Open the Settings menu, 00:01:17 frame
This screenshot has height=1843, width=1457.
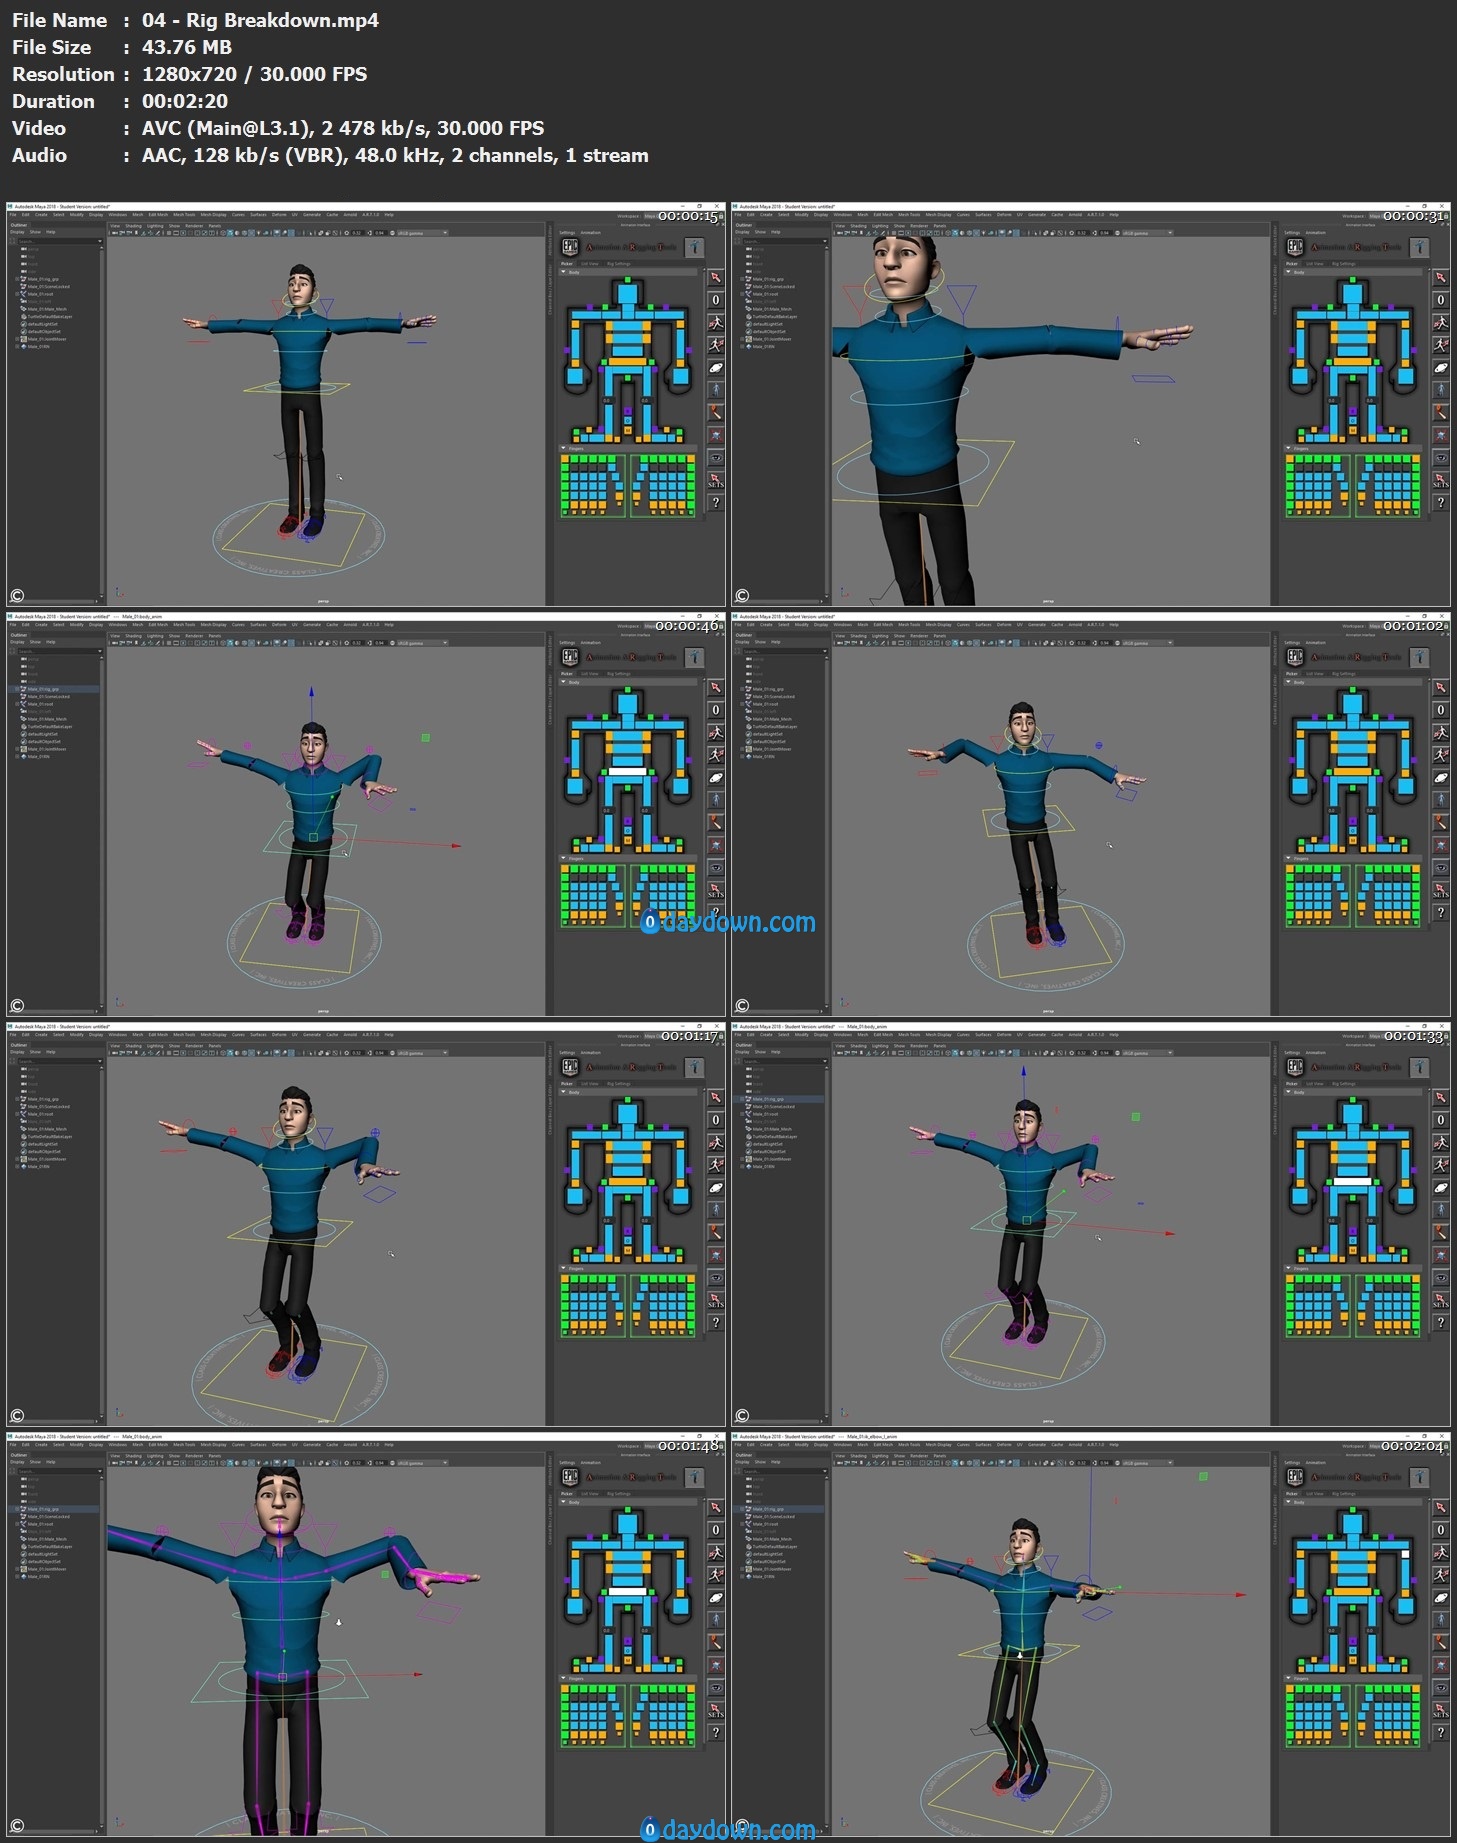(567, 1053)
